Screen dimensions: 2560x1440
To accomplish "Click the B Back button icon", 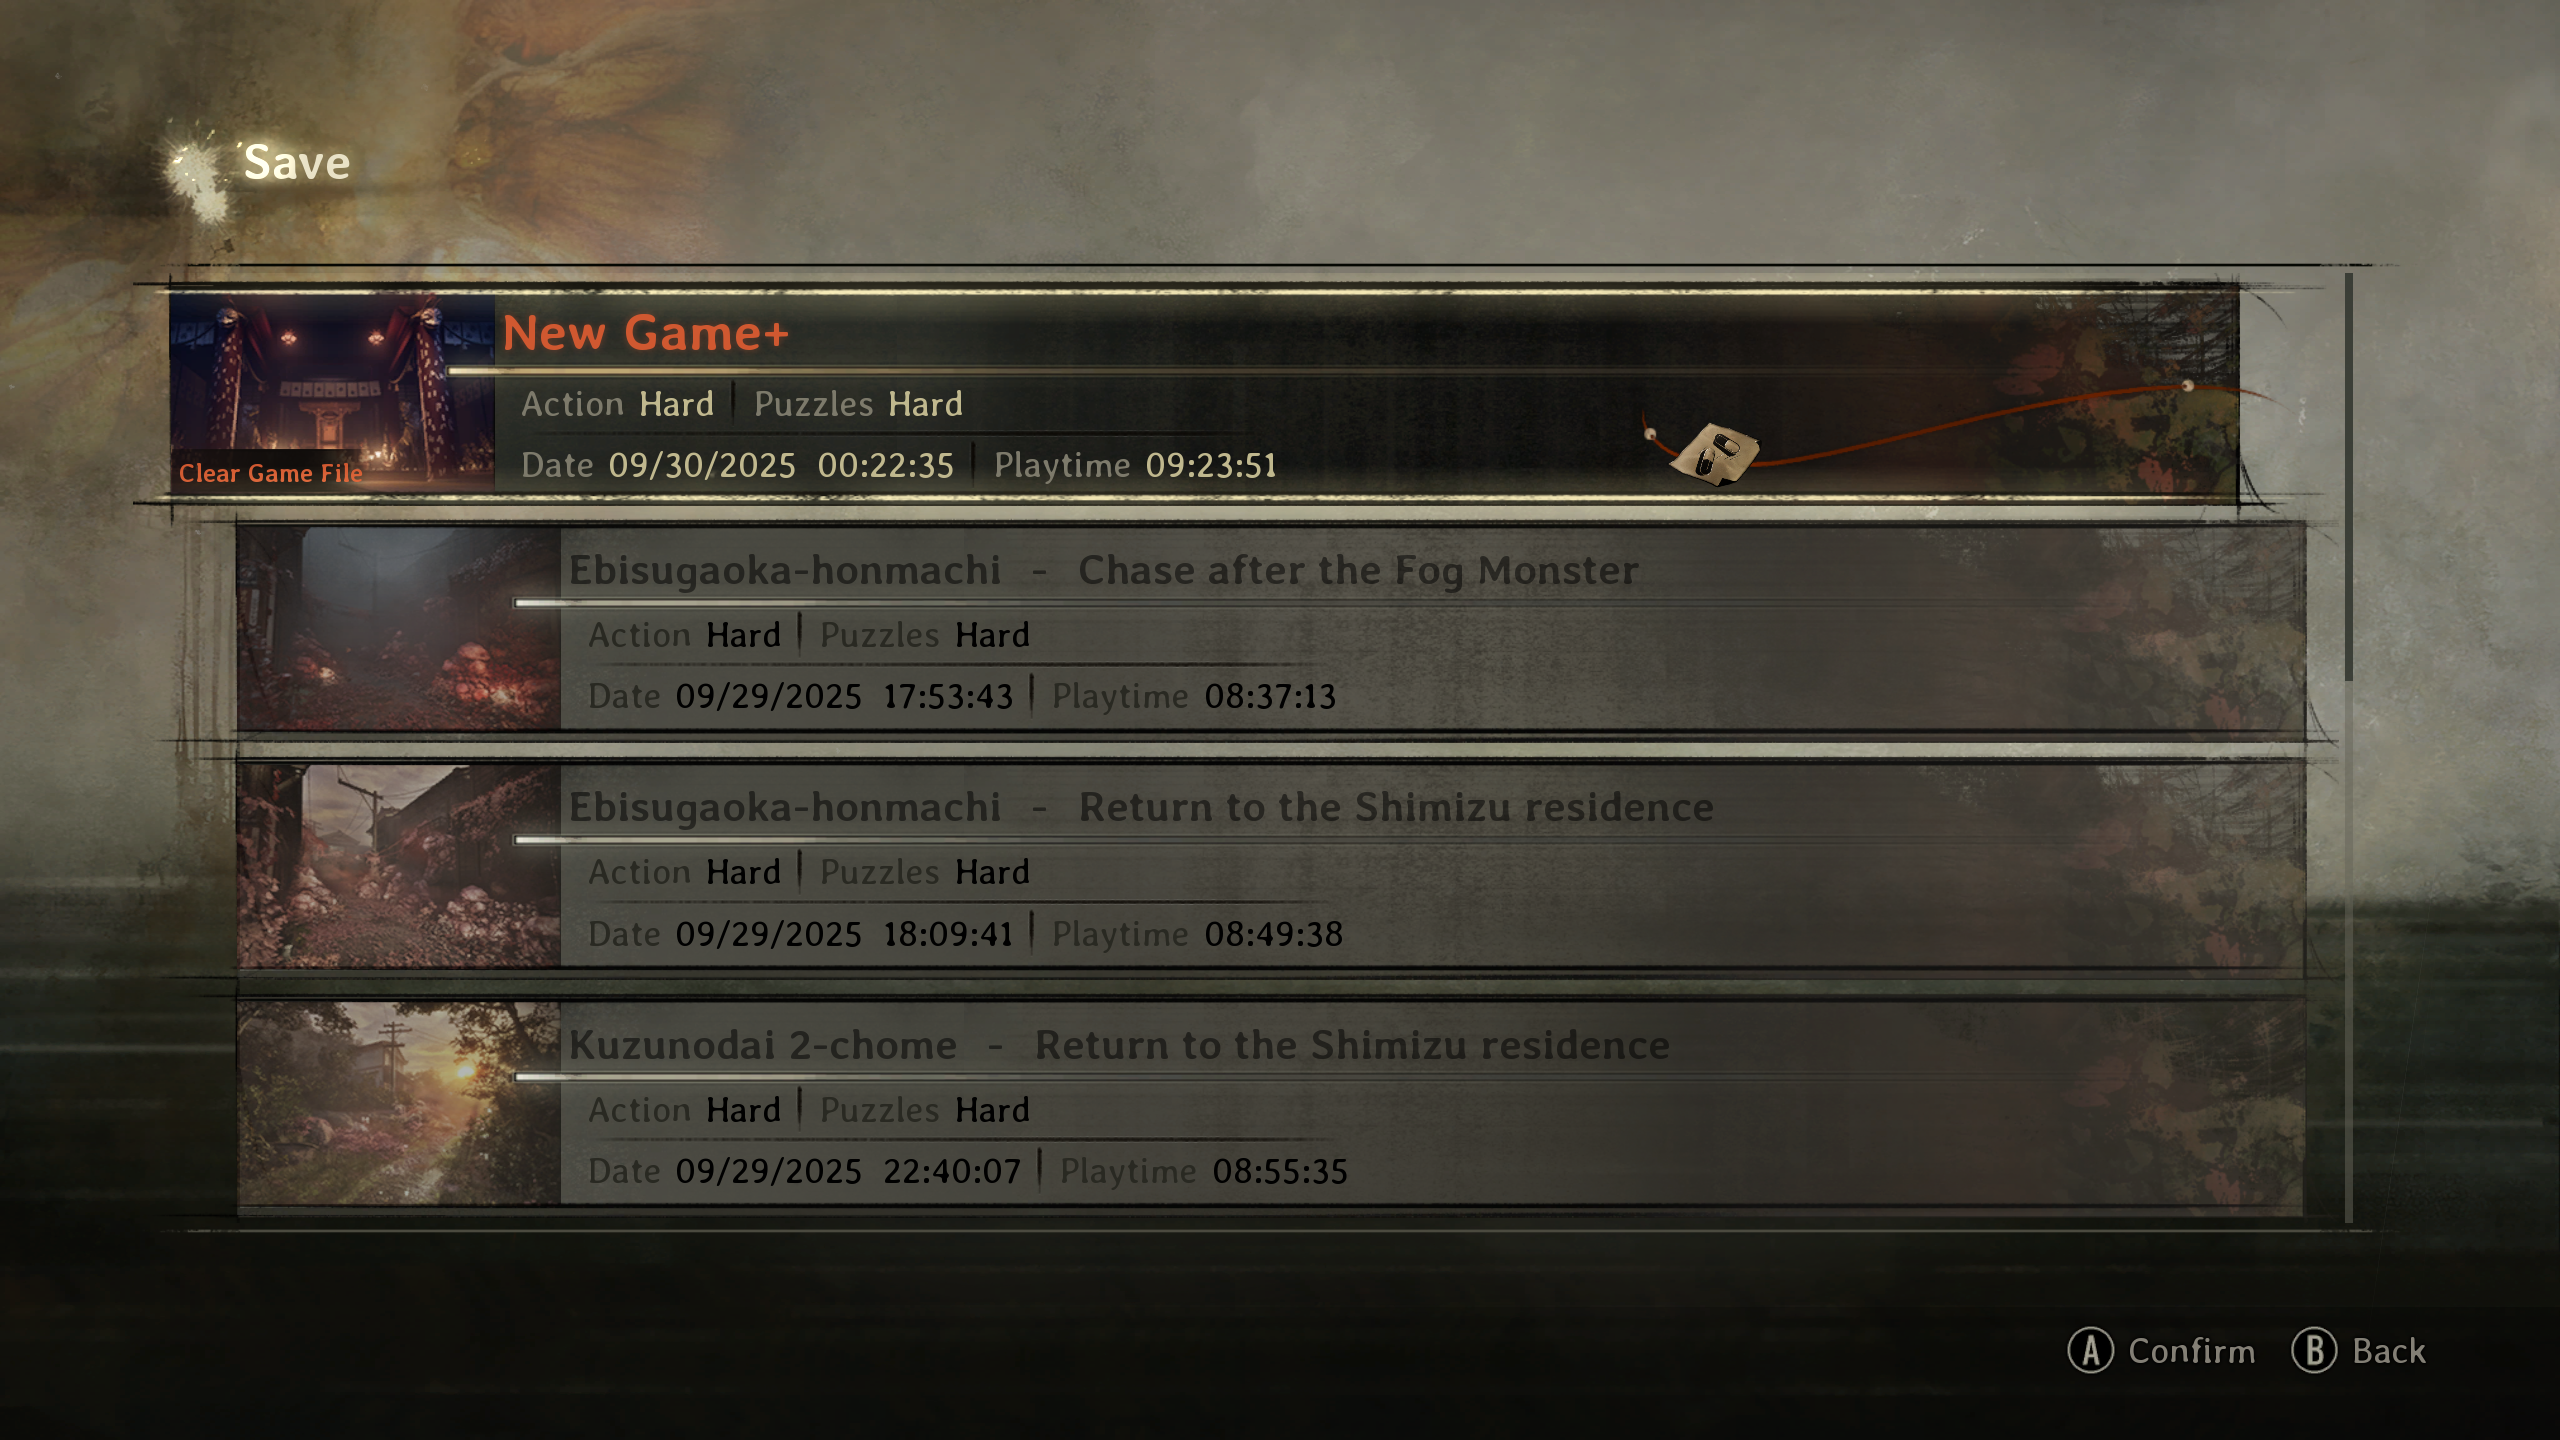I will coord(2314,1351).
